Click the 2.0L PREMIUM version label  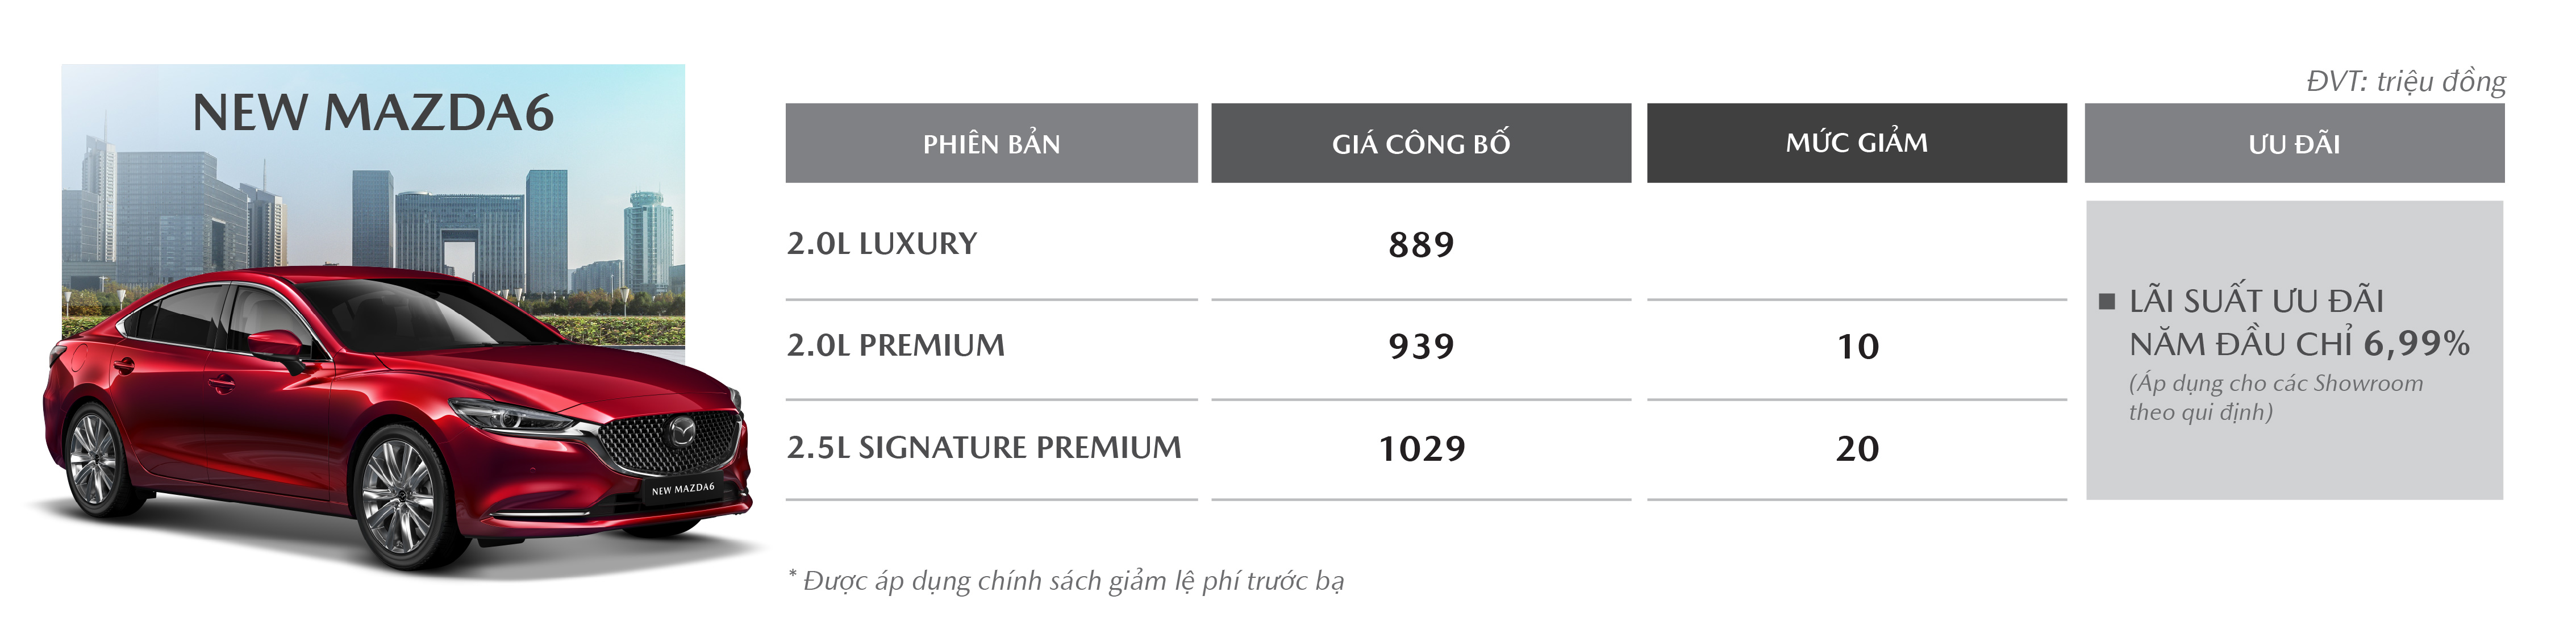pyautogui.click(x=896, y=345)
